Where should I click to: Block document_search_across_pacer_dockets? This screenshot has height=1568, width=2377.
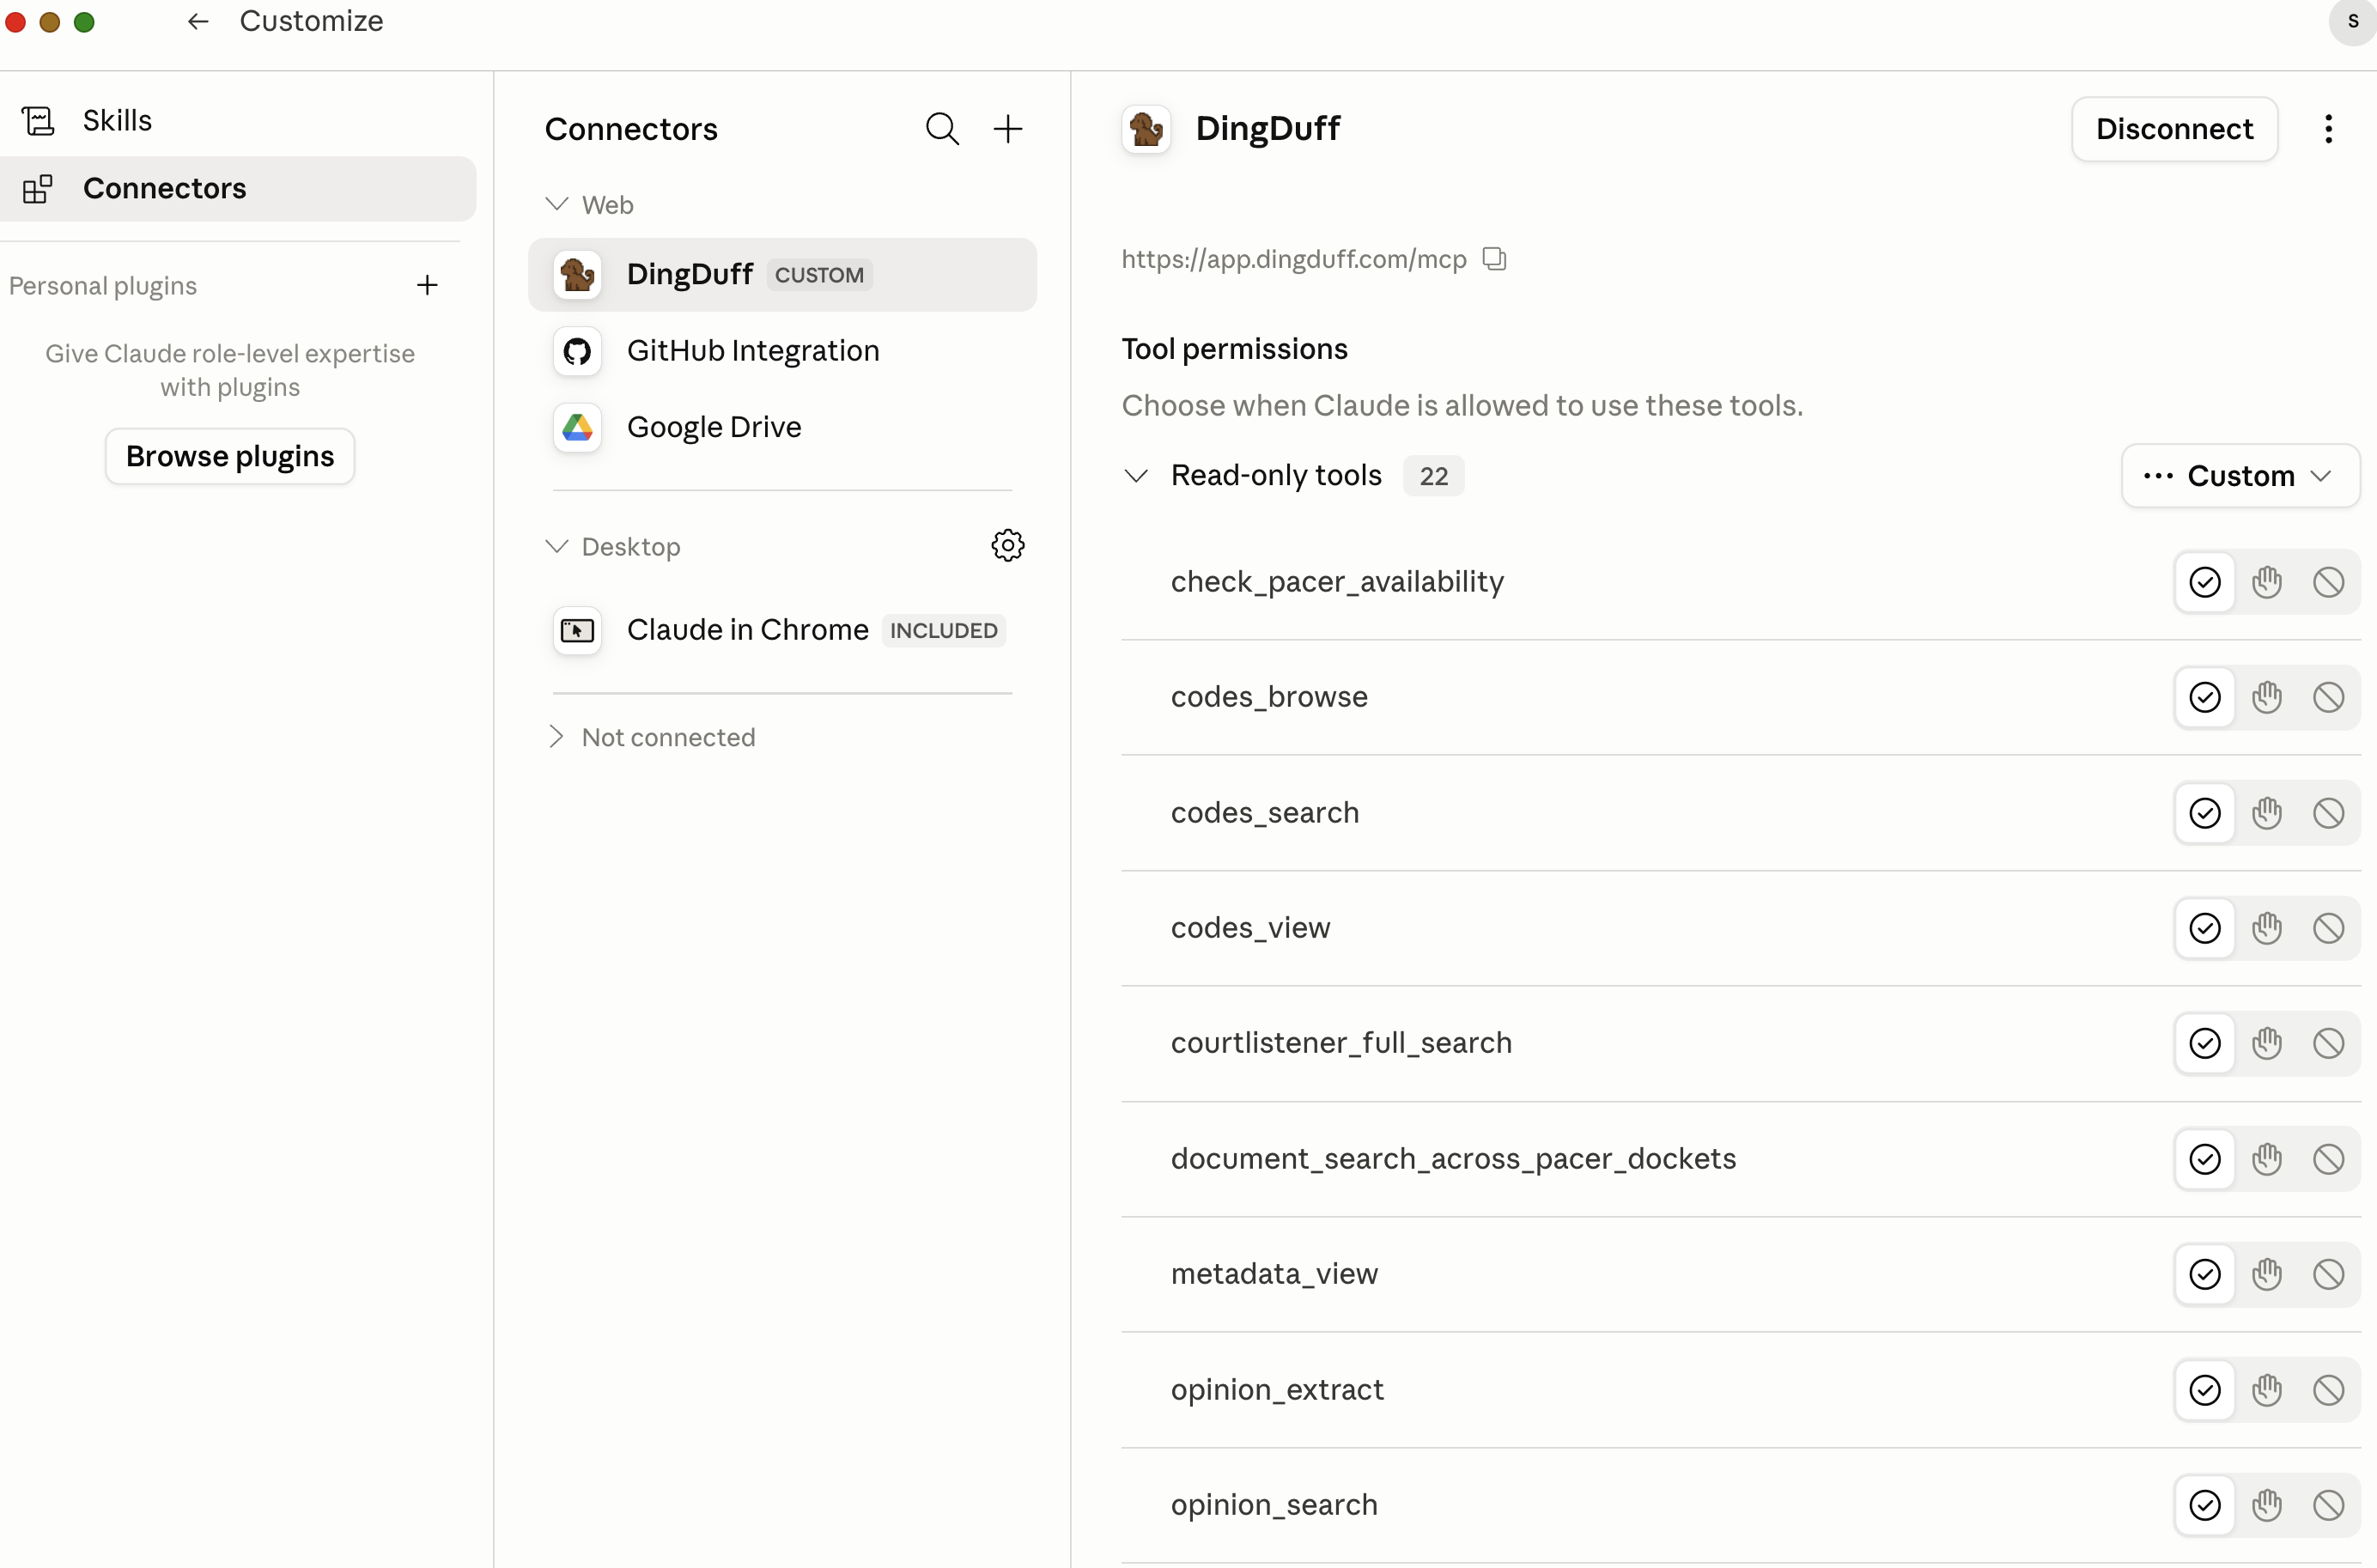point(2329,1160)
